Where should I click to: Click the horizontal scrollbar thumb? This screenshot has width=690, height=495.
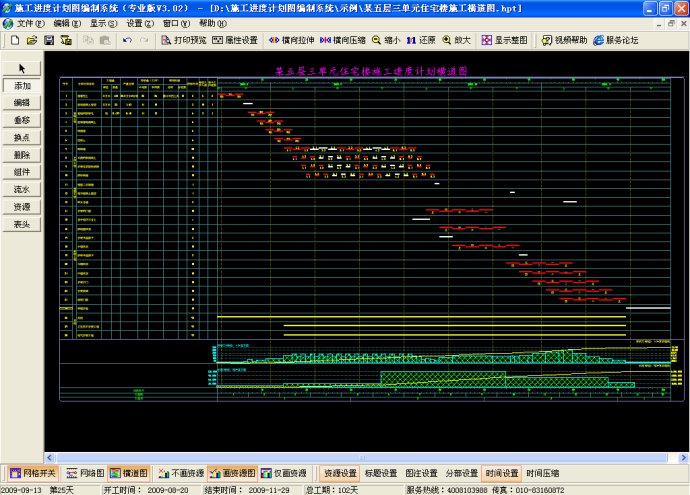[362, 458]
